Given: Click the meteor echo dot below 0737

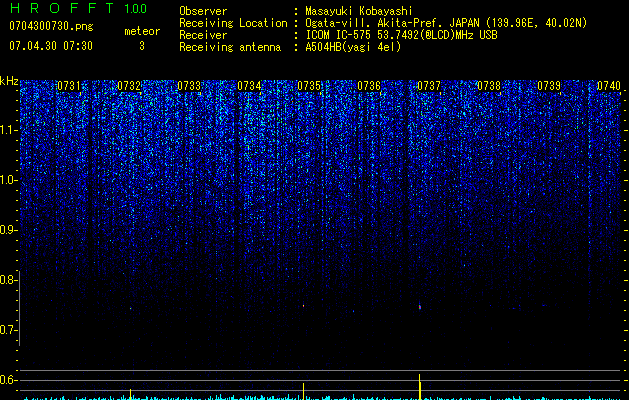Looking at the screenshot, I should pos(420,307).
